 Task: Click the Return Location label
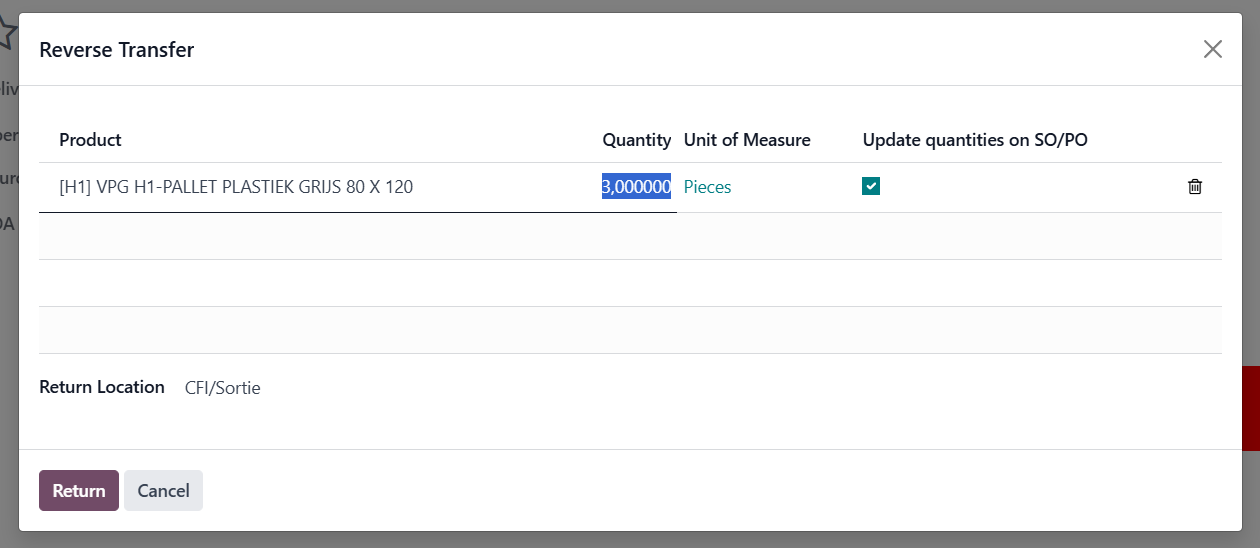[101, 387]
